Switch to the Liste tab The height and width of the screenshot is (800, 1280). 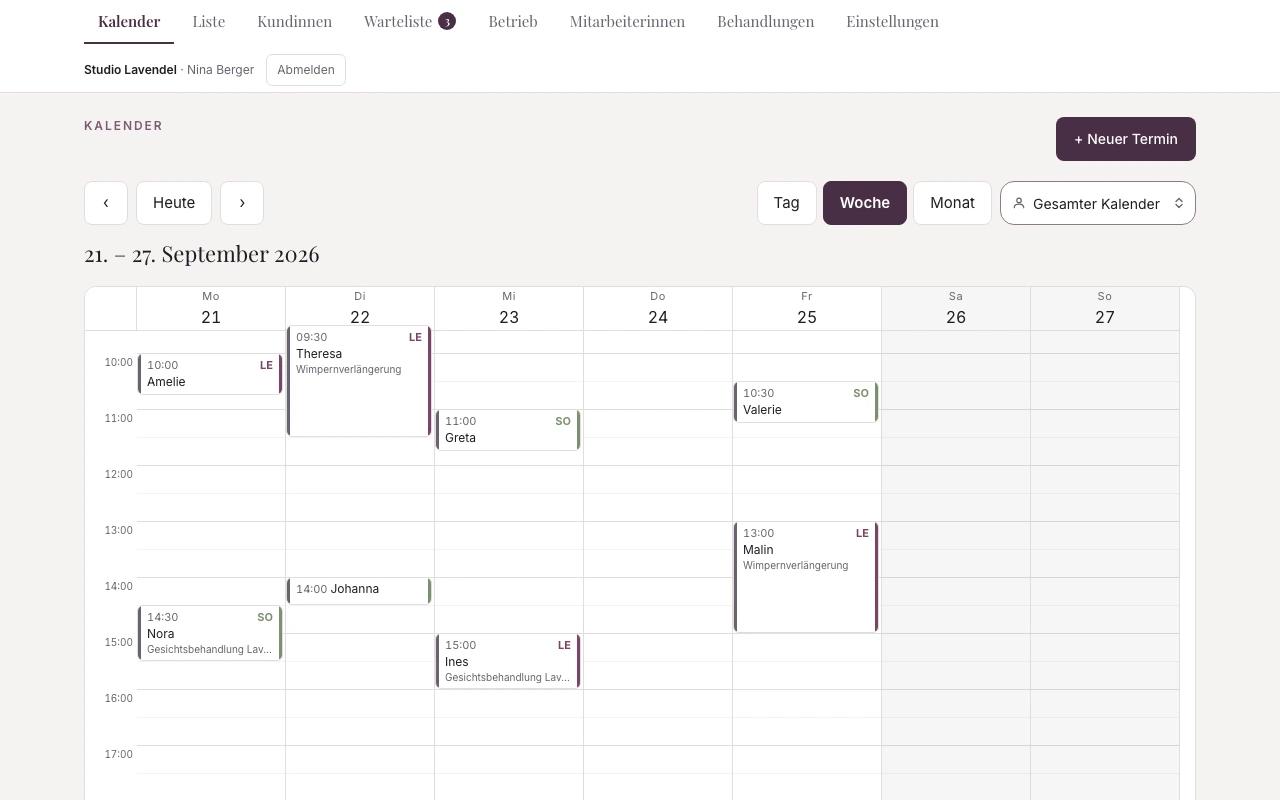point(209,21)
